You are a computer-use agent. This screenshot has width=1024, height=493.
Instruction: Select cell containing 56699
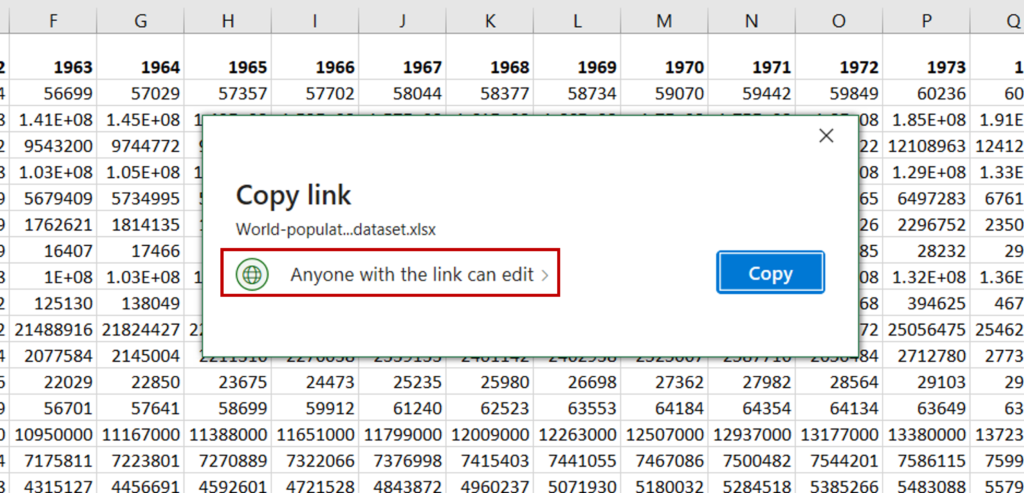click(x=53, y=93)
